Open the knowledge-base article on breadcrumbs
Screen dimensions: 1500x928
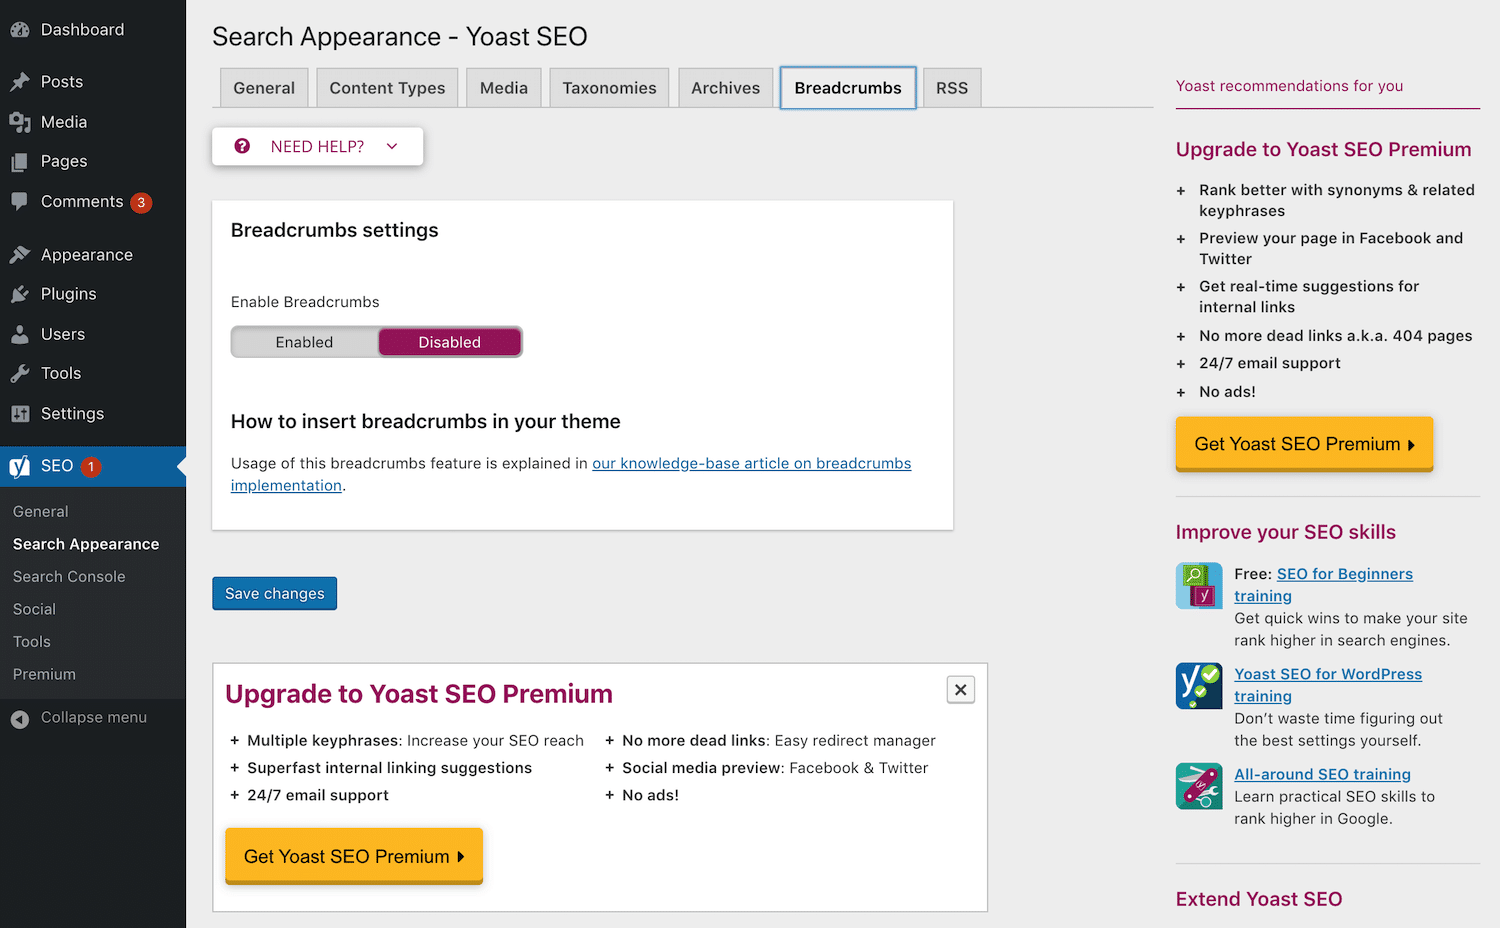tap(751, 463)
